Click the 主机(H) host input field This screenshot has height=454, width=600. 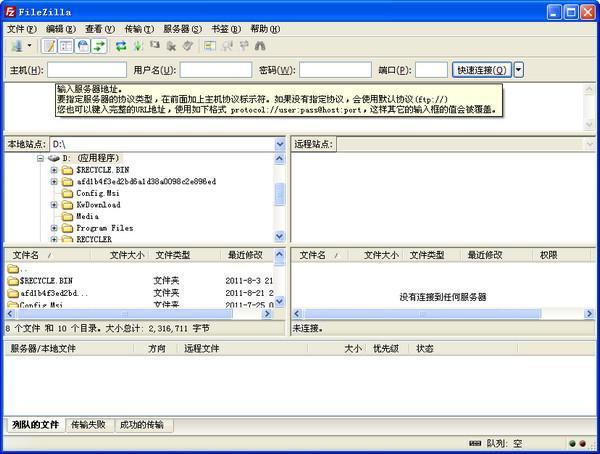pos(87,70)
